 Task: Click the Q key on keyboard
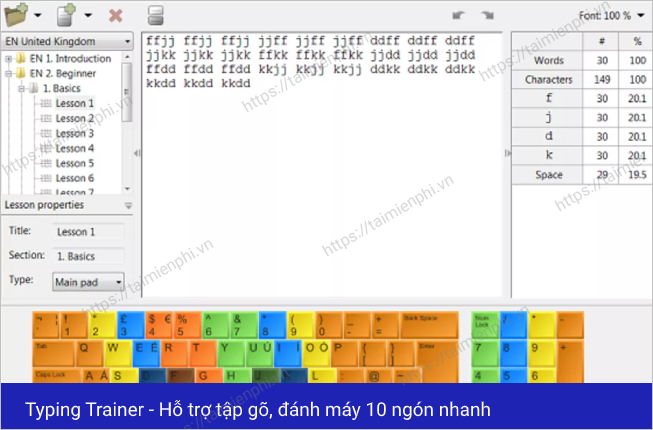point(90,353)
